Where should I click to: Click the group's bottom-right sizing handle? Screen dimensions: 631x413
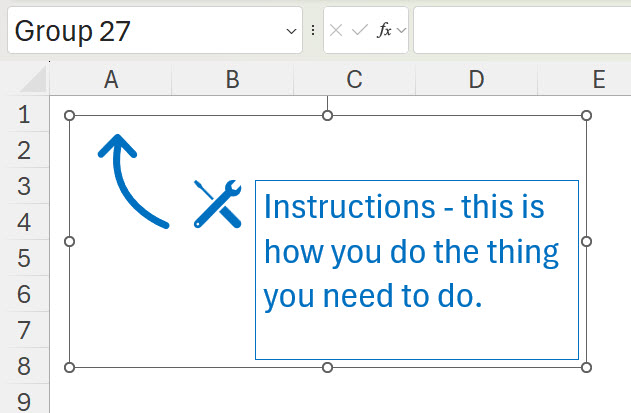click(x=586, y=367)
